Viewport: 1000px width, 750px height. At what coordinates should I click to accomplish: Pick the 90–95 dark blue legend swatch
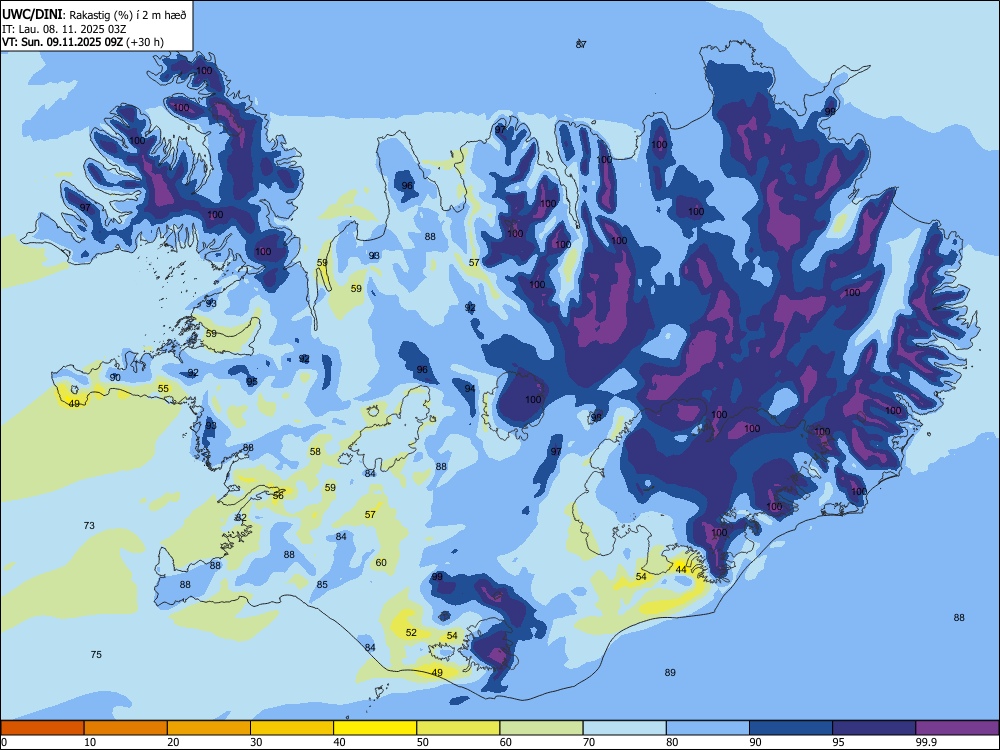[x=791, y=728]
